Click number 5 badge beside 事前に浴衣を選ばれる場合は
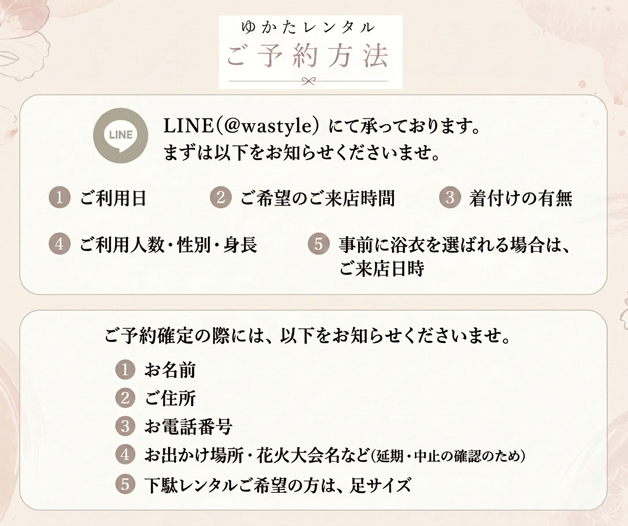 click(319, 244)
